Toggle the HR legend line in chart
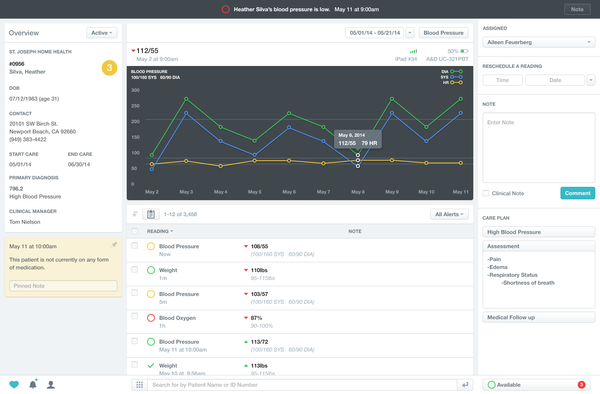The width and height of the screenshot is (600, 394). click(456, 82)
